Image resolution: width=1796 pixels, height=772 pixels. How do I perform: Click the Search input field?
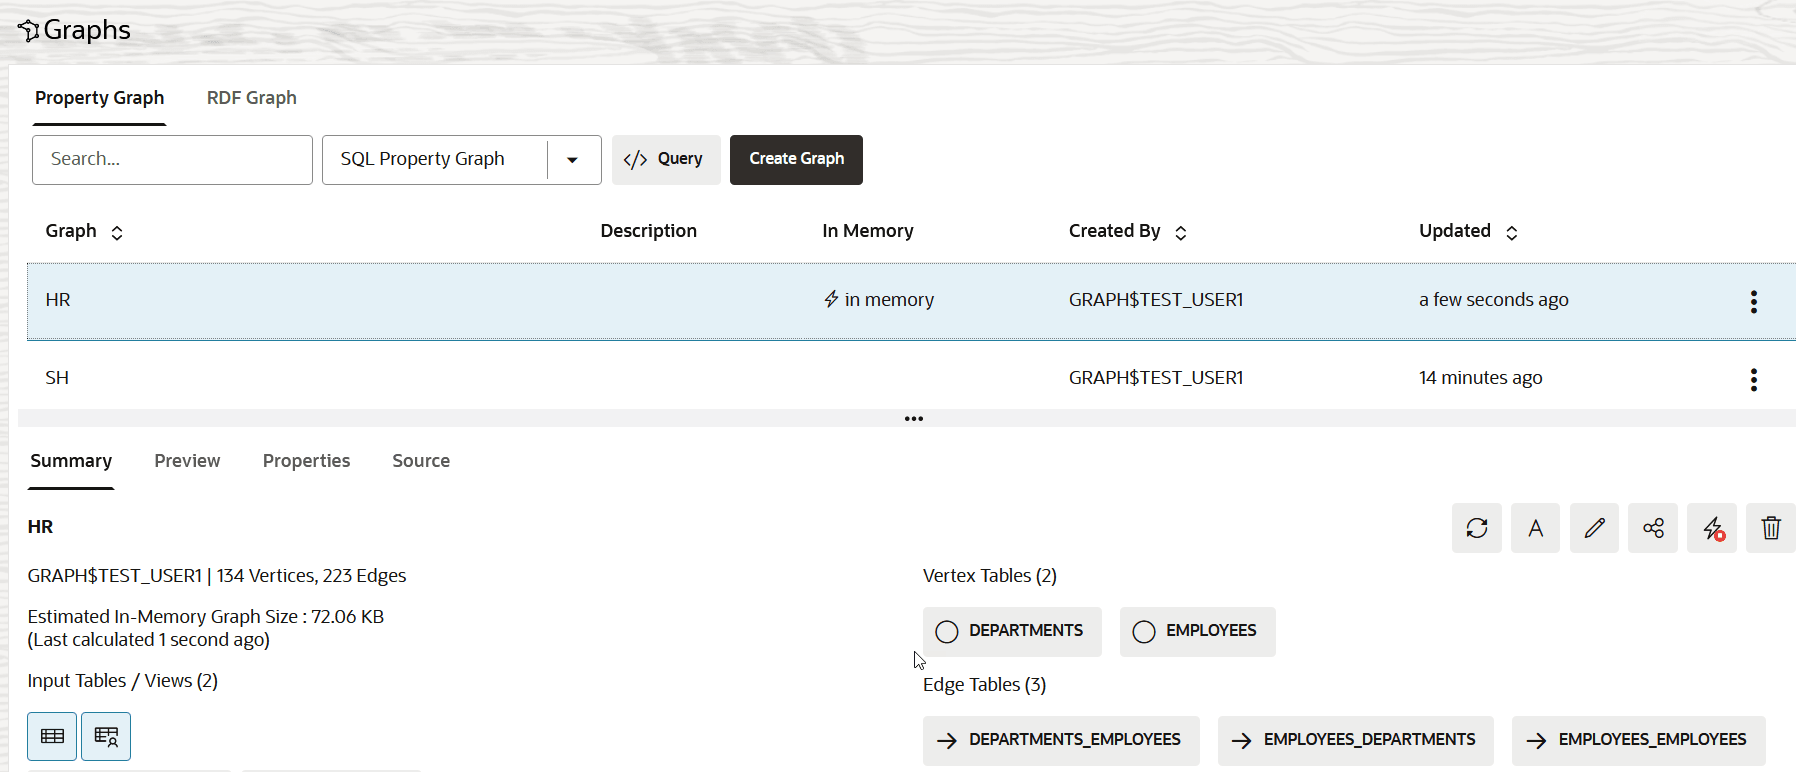pyautogui.click(x=172, y=160)
